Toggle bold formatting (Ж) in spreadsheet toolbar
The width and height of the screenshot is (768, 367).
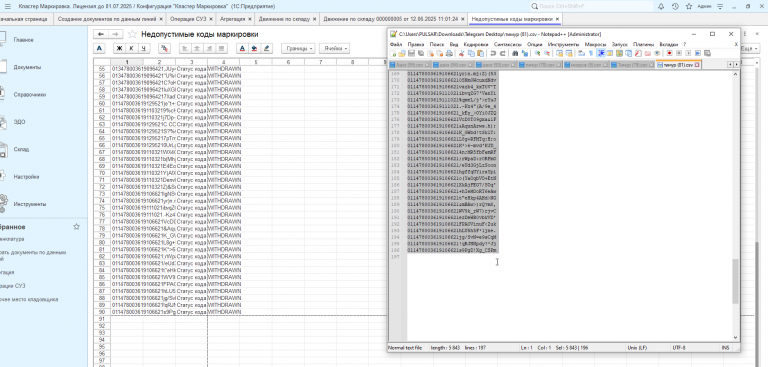click(x=119, y=49)
